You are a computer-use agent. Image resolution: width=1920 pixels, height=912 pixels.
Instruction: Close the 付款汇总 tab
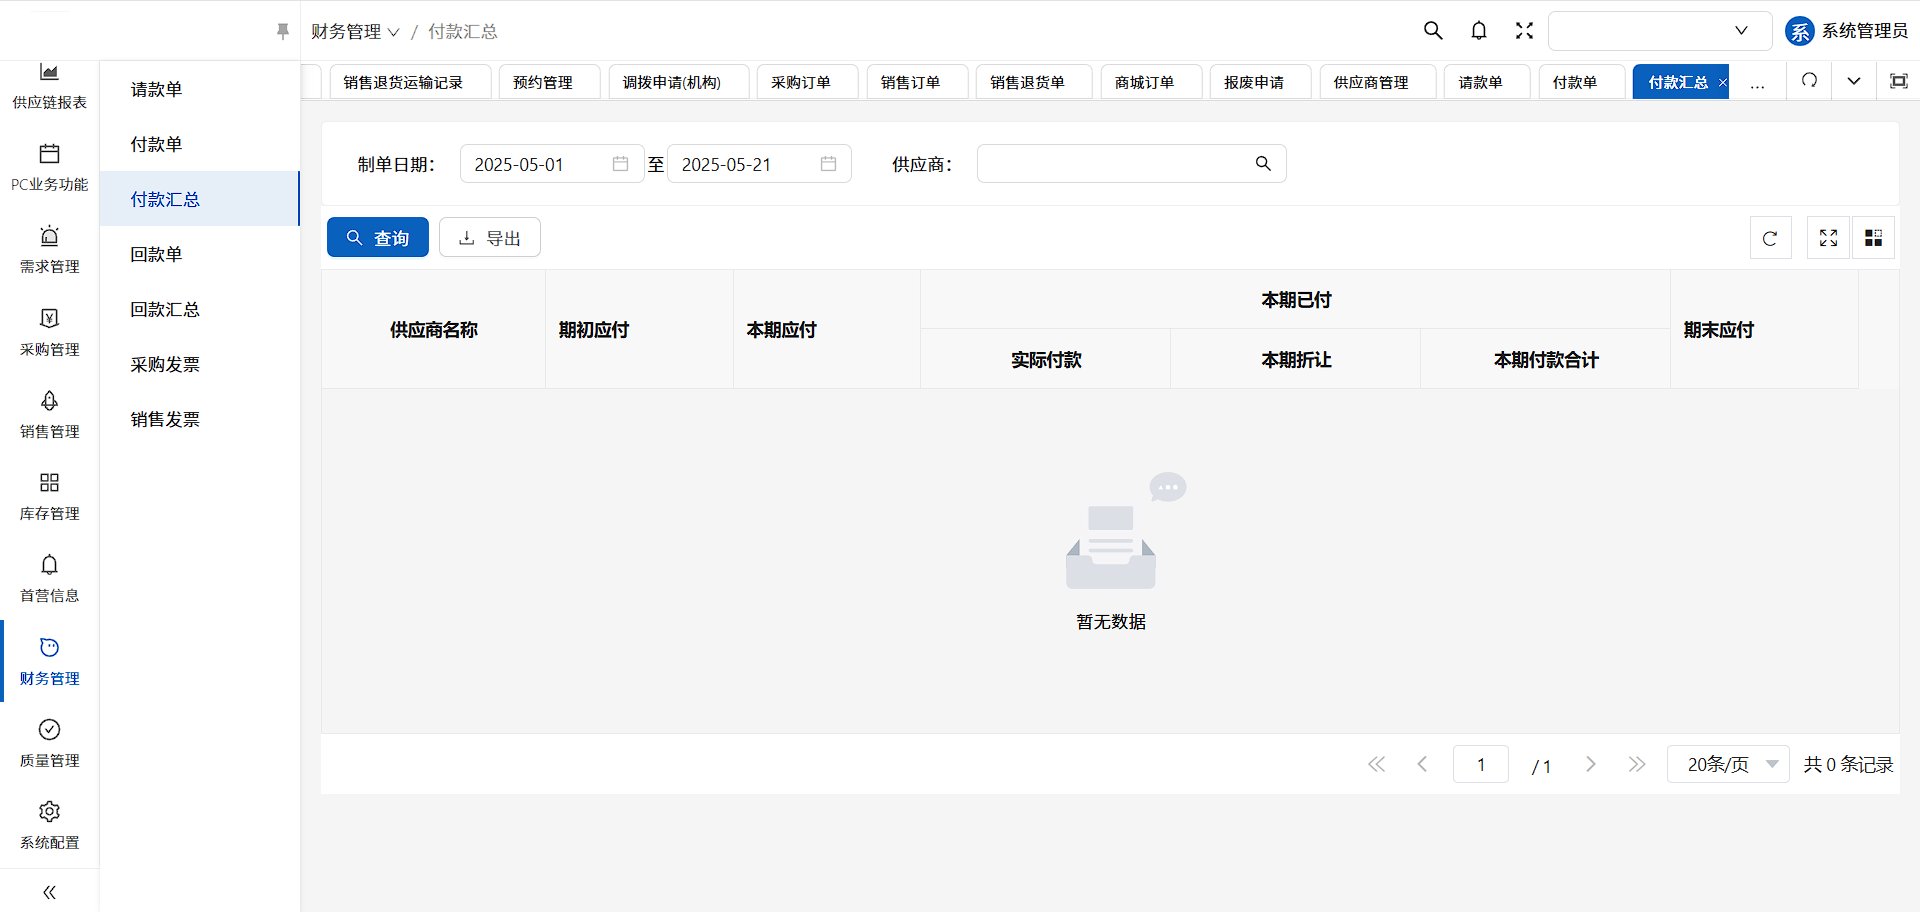pos(1722,82)
